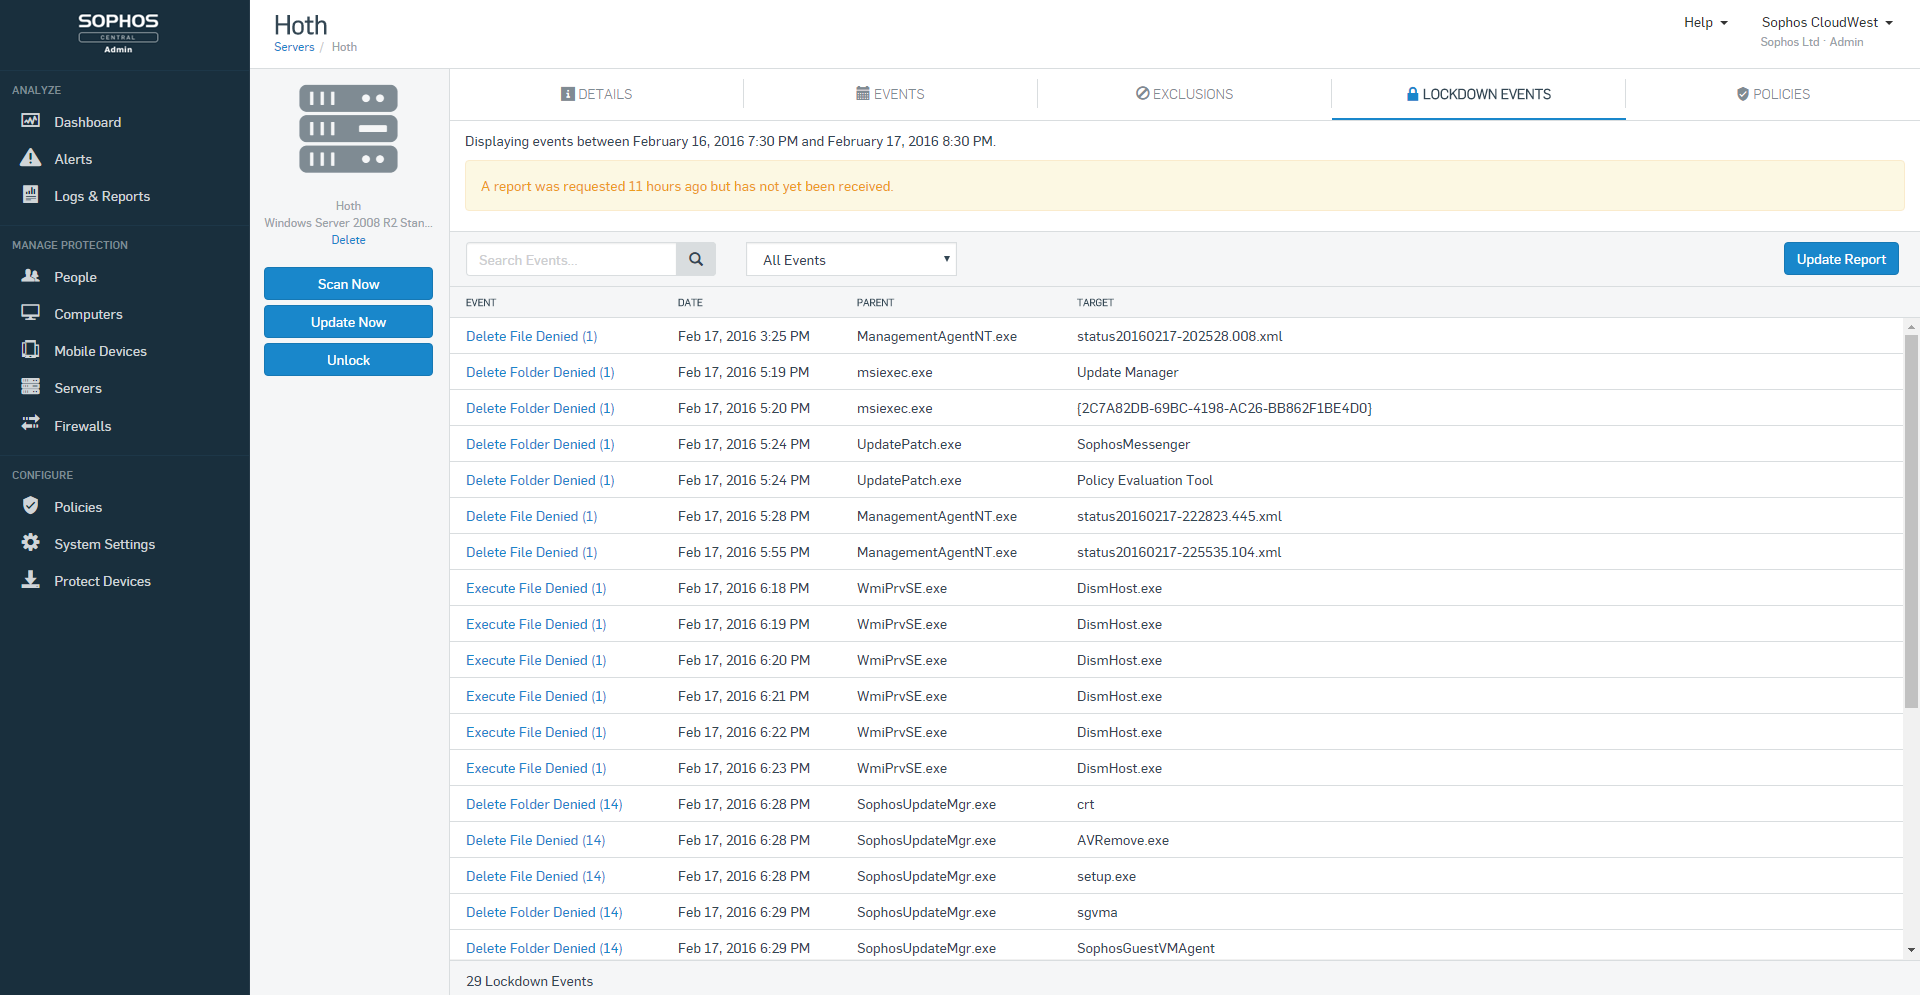This screenshot has height=995, width=1920.
Task: Open Protect Devices in the sidebar
Action: pos(102,581)
